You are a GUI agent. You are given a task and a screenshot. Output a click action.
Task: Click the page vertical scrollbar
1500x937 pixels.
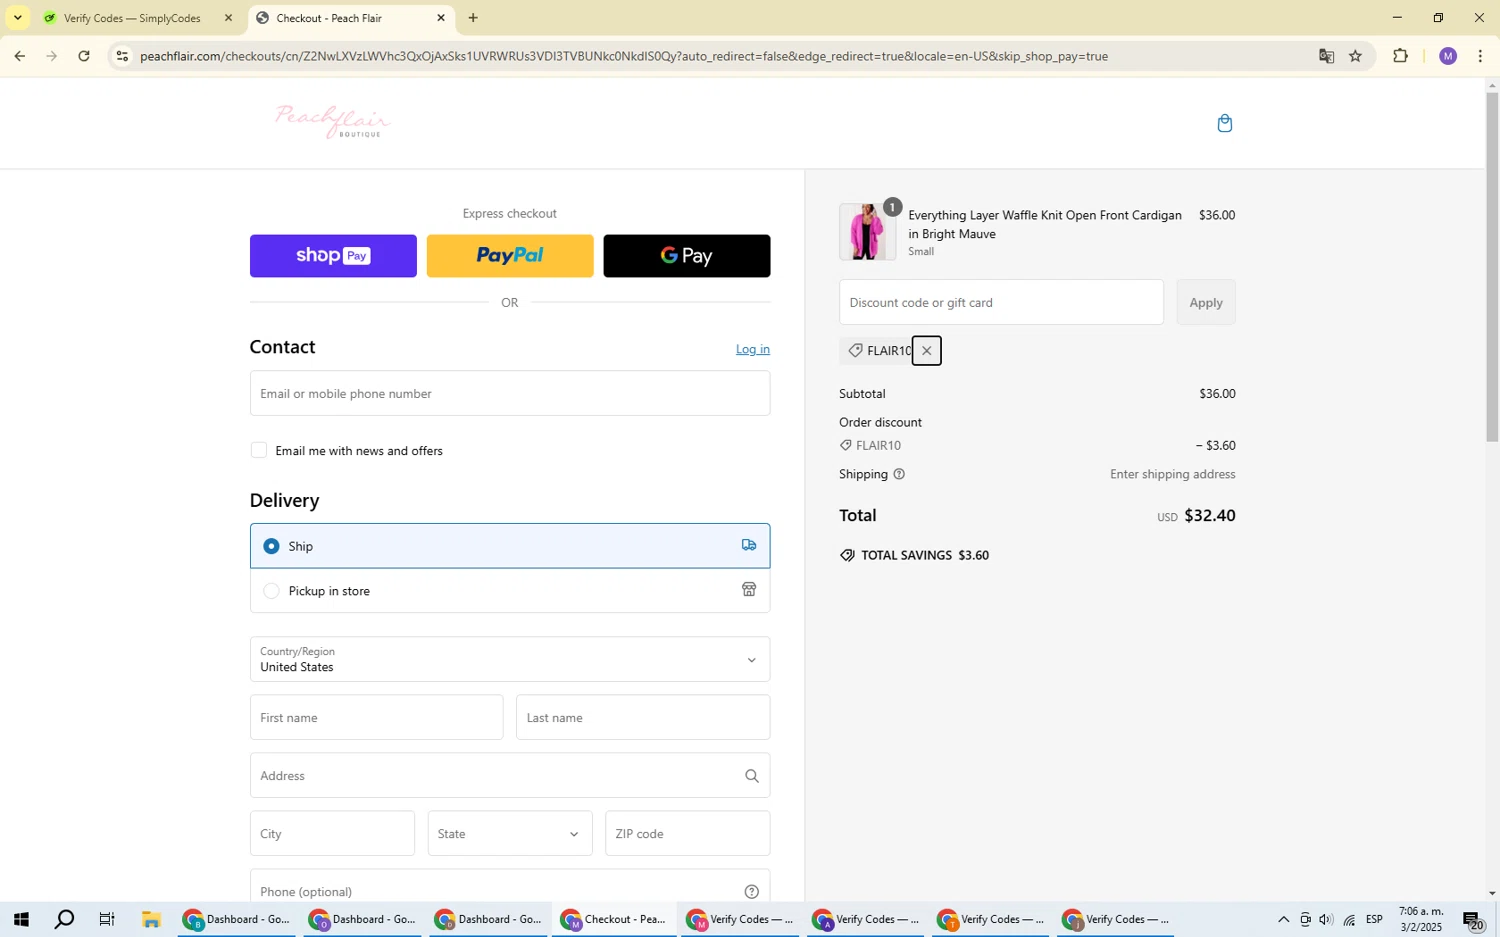click(x=1492, y=266)
